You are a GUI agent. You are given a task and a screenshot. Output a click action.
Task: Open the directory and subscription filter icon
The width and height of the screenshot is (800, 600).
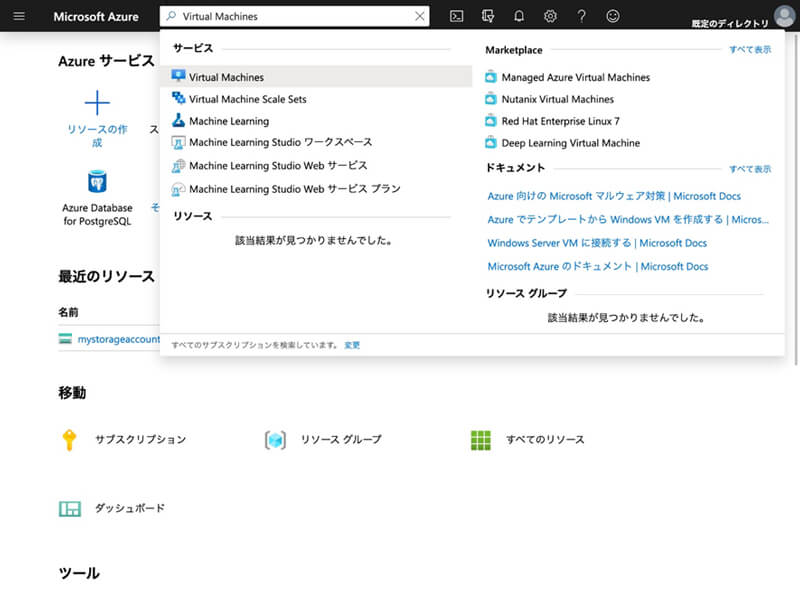point(488,16)
